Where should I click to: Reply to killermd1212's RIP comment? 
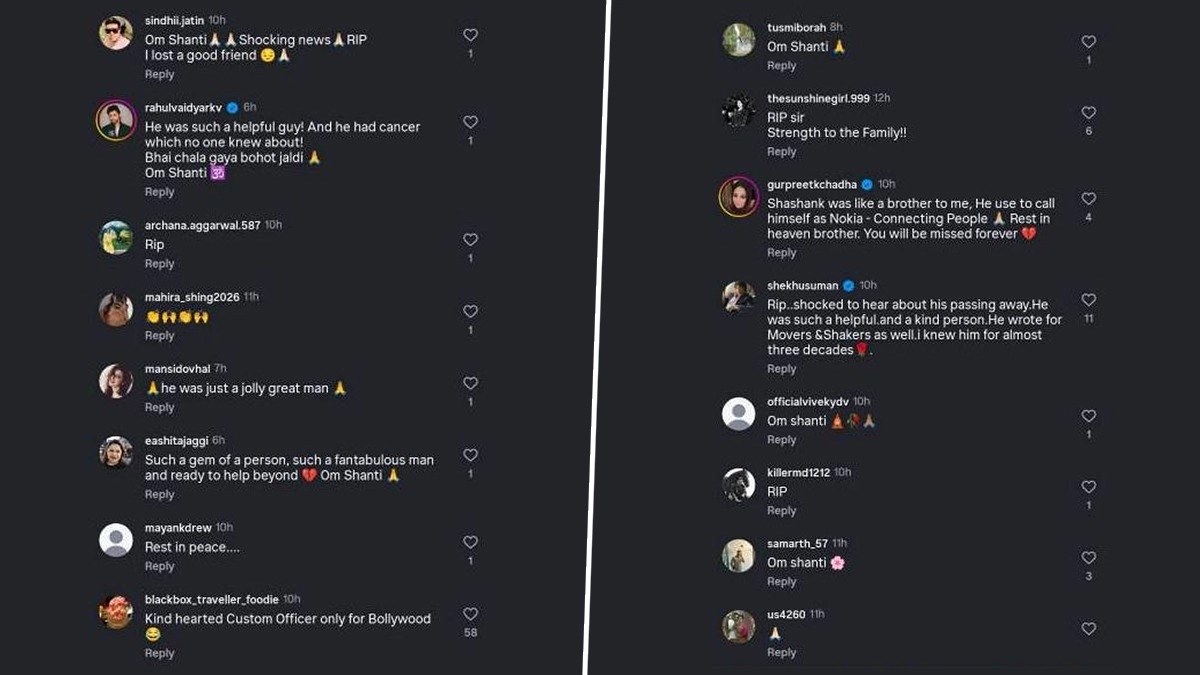pos(782,511)
